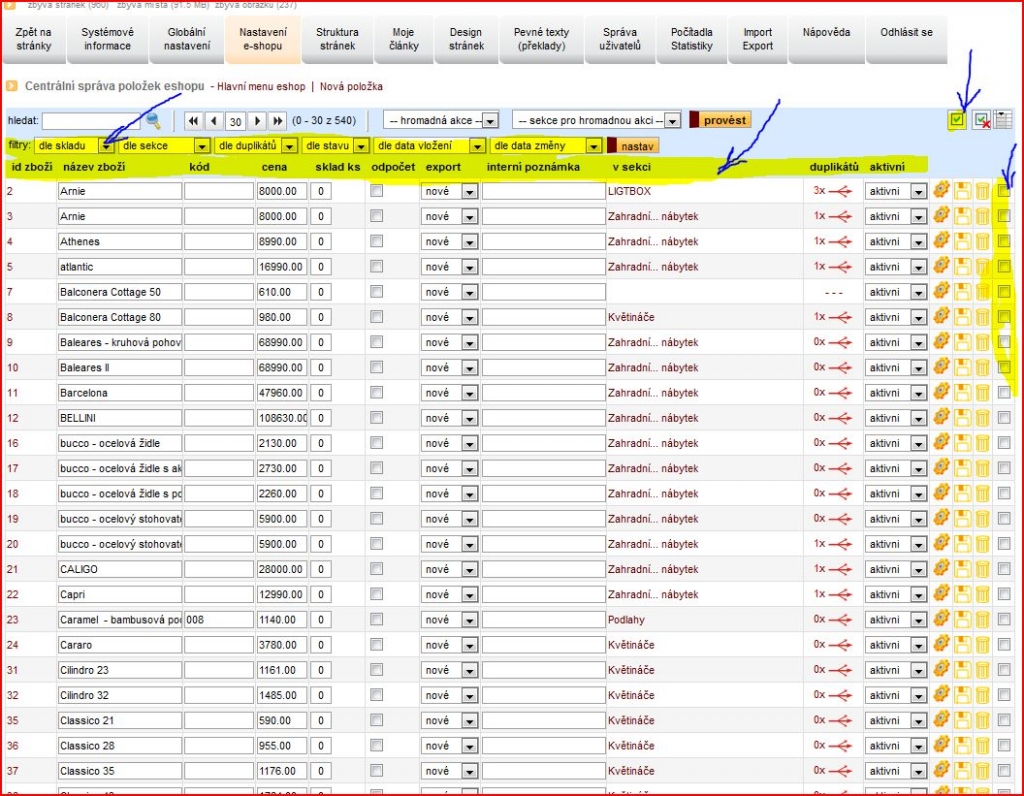The width and height of the screenshot is (1024, 796).
Task: Open the dle stavu filter dropdown
Action: coord(336,146)
